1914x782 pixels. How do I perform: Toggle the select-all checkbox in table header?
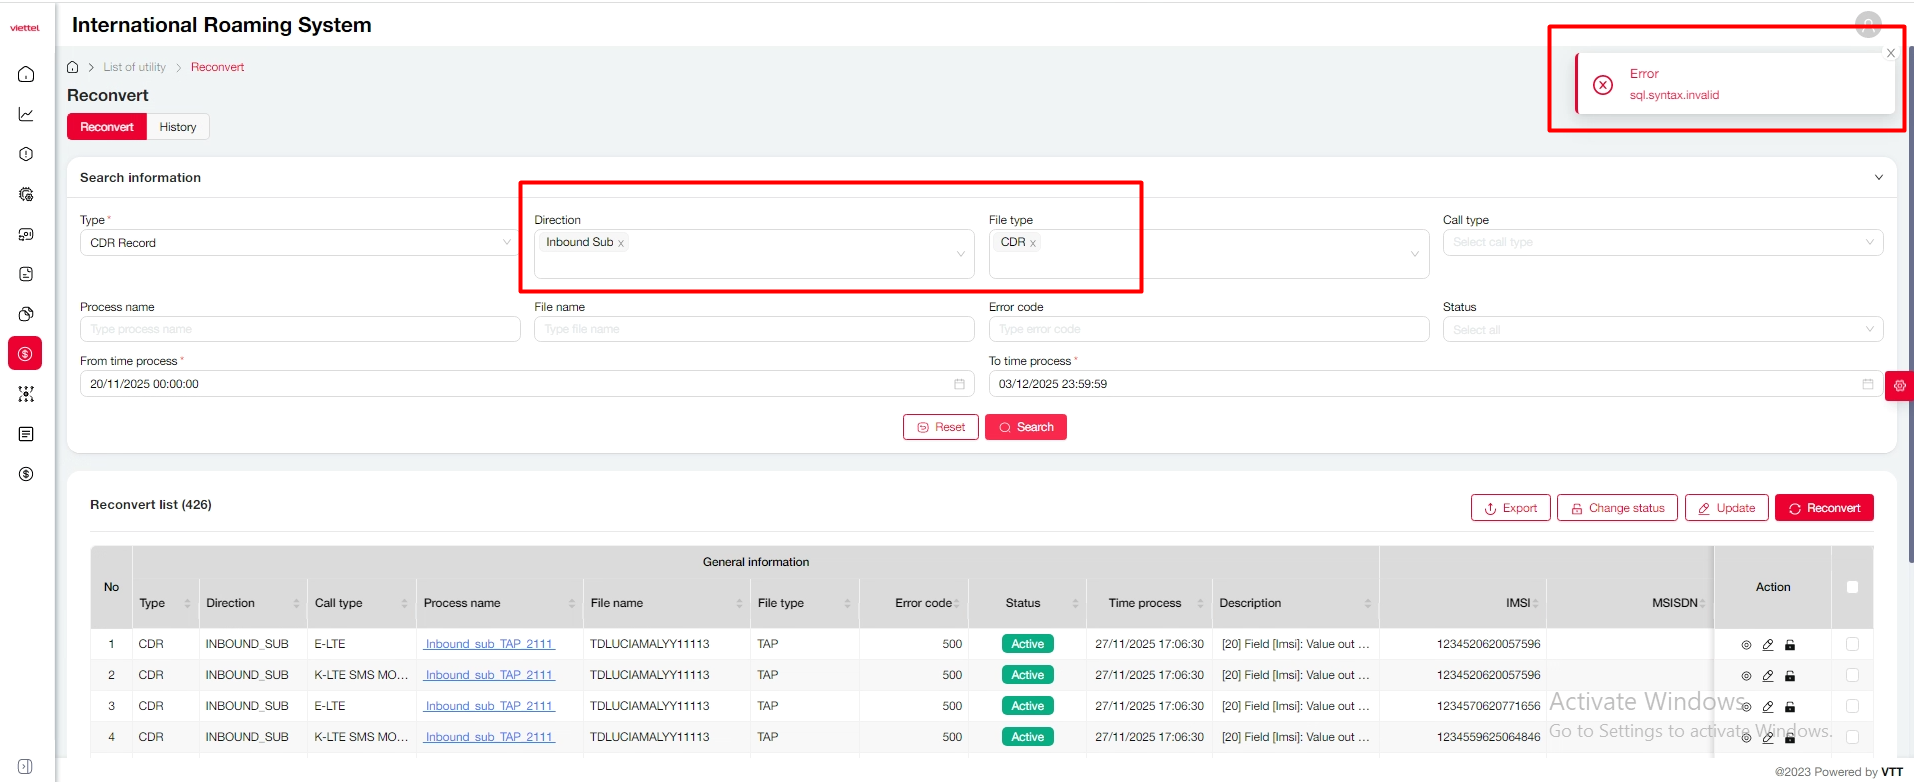pos(1852,587)
